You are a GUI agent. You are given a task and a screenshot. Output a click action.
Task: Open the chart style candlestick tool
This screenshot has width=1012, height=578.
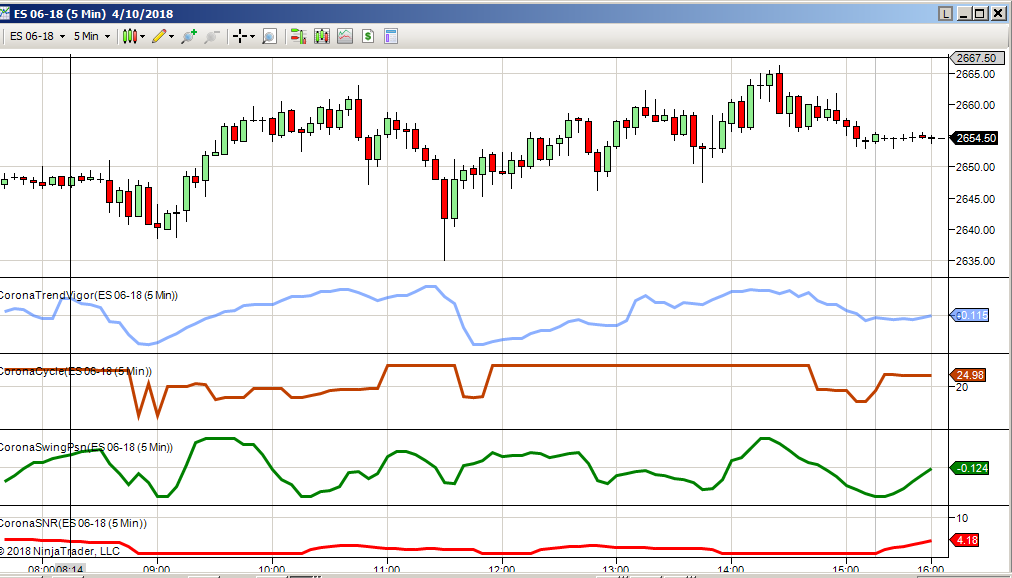click(130, 36)
